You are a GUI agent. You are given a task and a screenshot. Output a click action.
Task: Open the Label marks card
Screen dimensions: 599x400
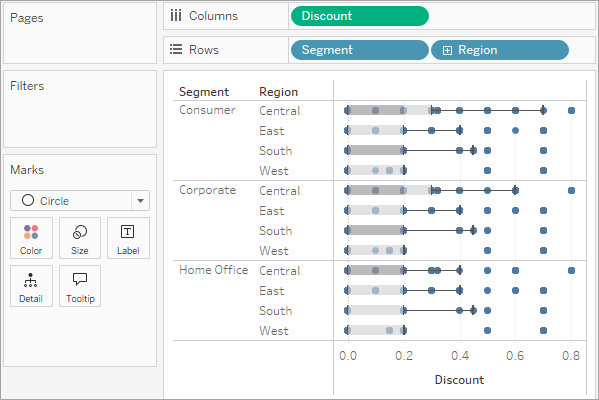click(128, 238)
